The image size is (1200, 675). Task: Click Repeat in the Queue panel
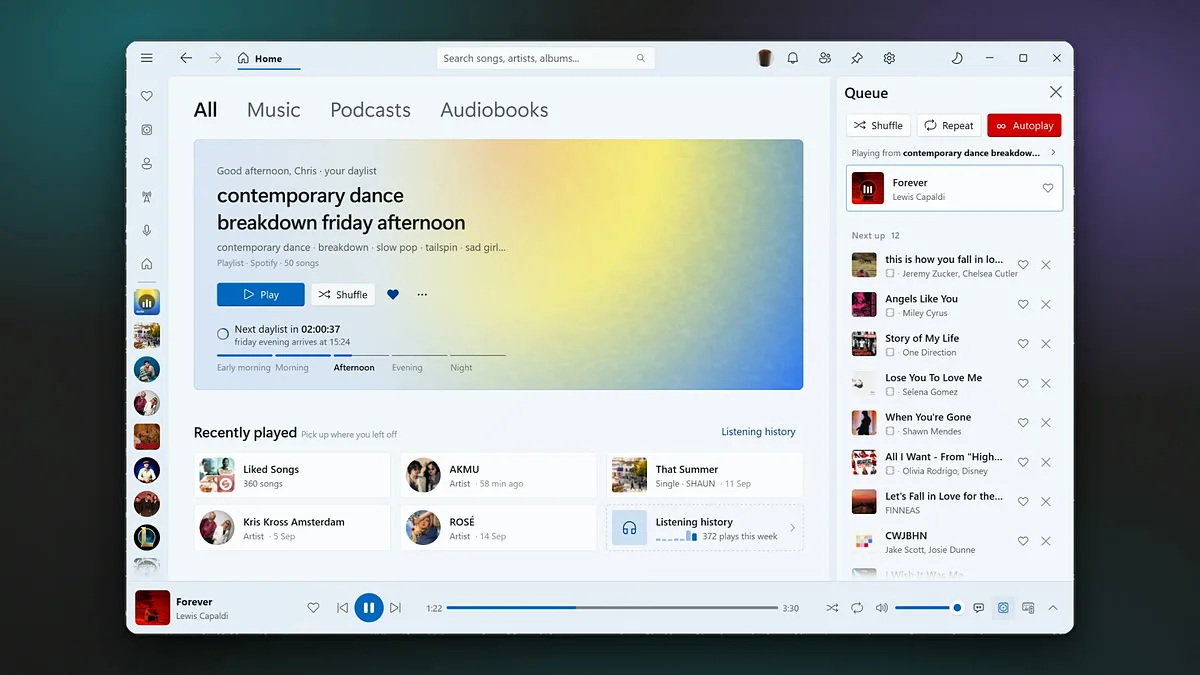(949, 125)
